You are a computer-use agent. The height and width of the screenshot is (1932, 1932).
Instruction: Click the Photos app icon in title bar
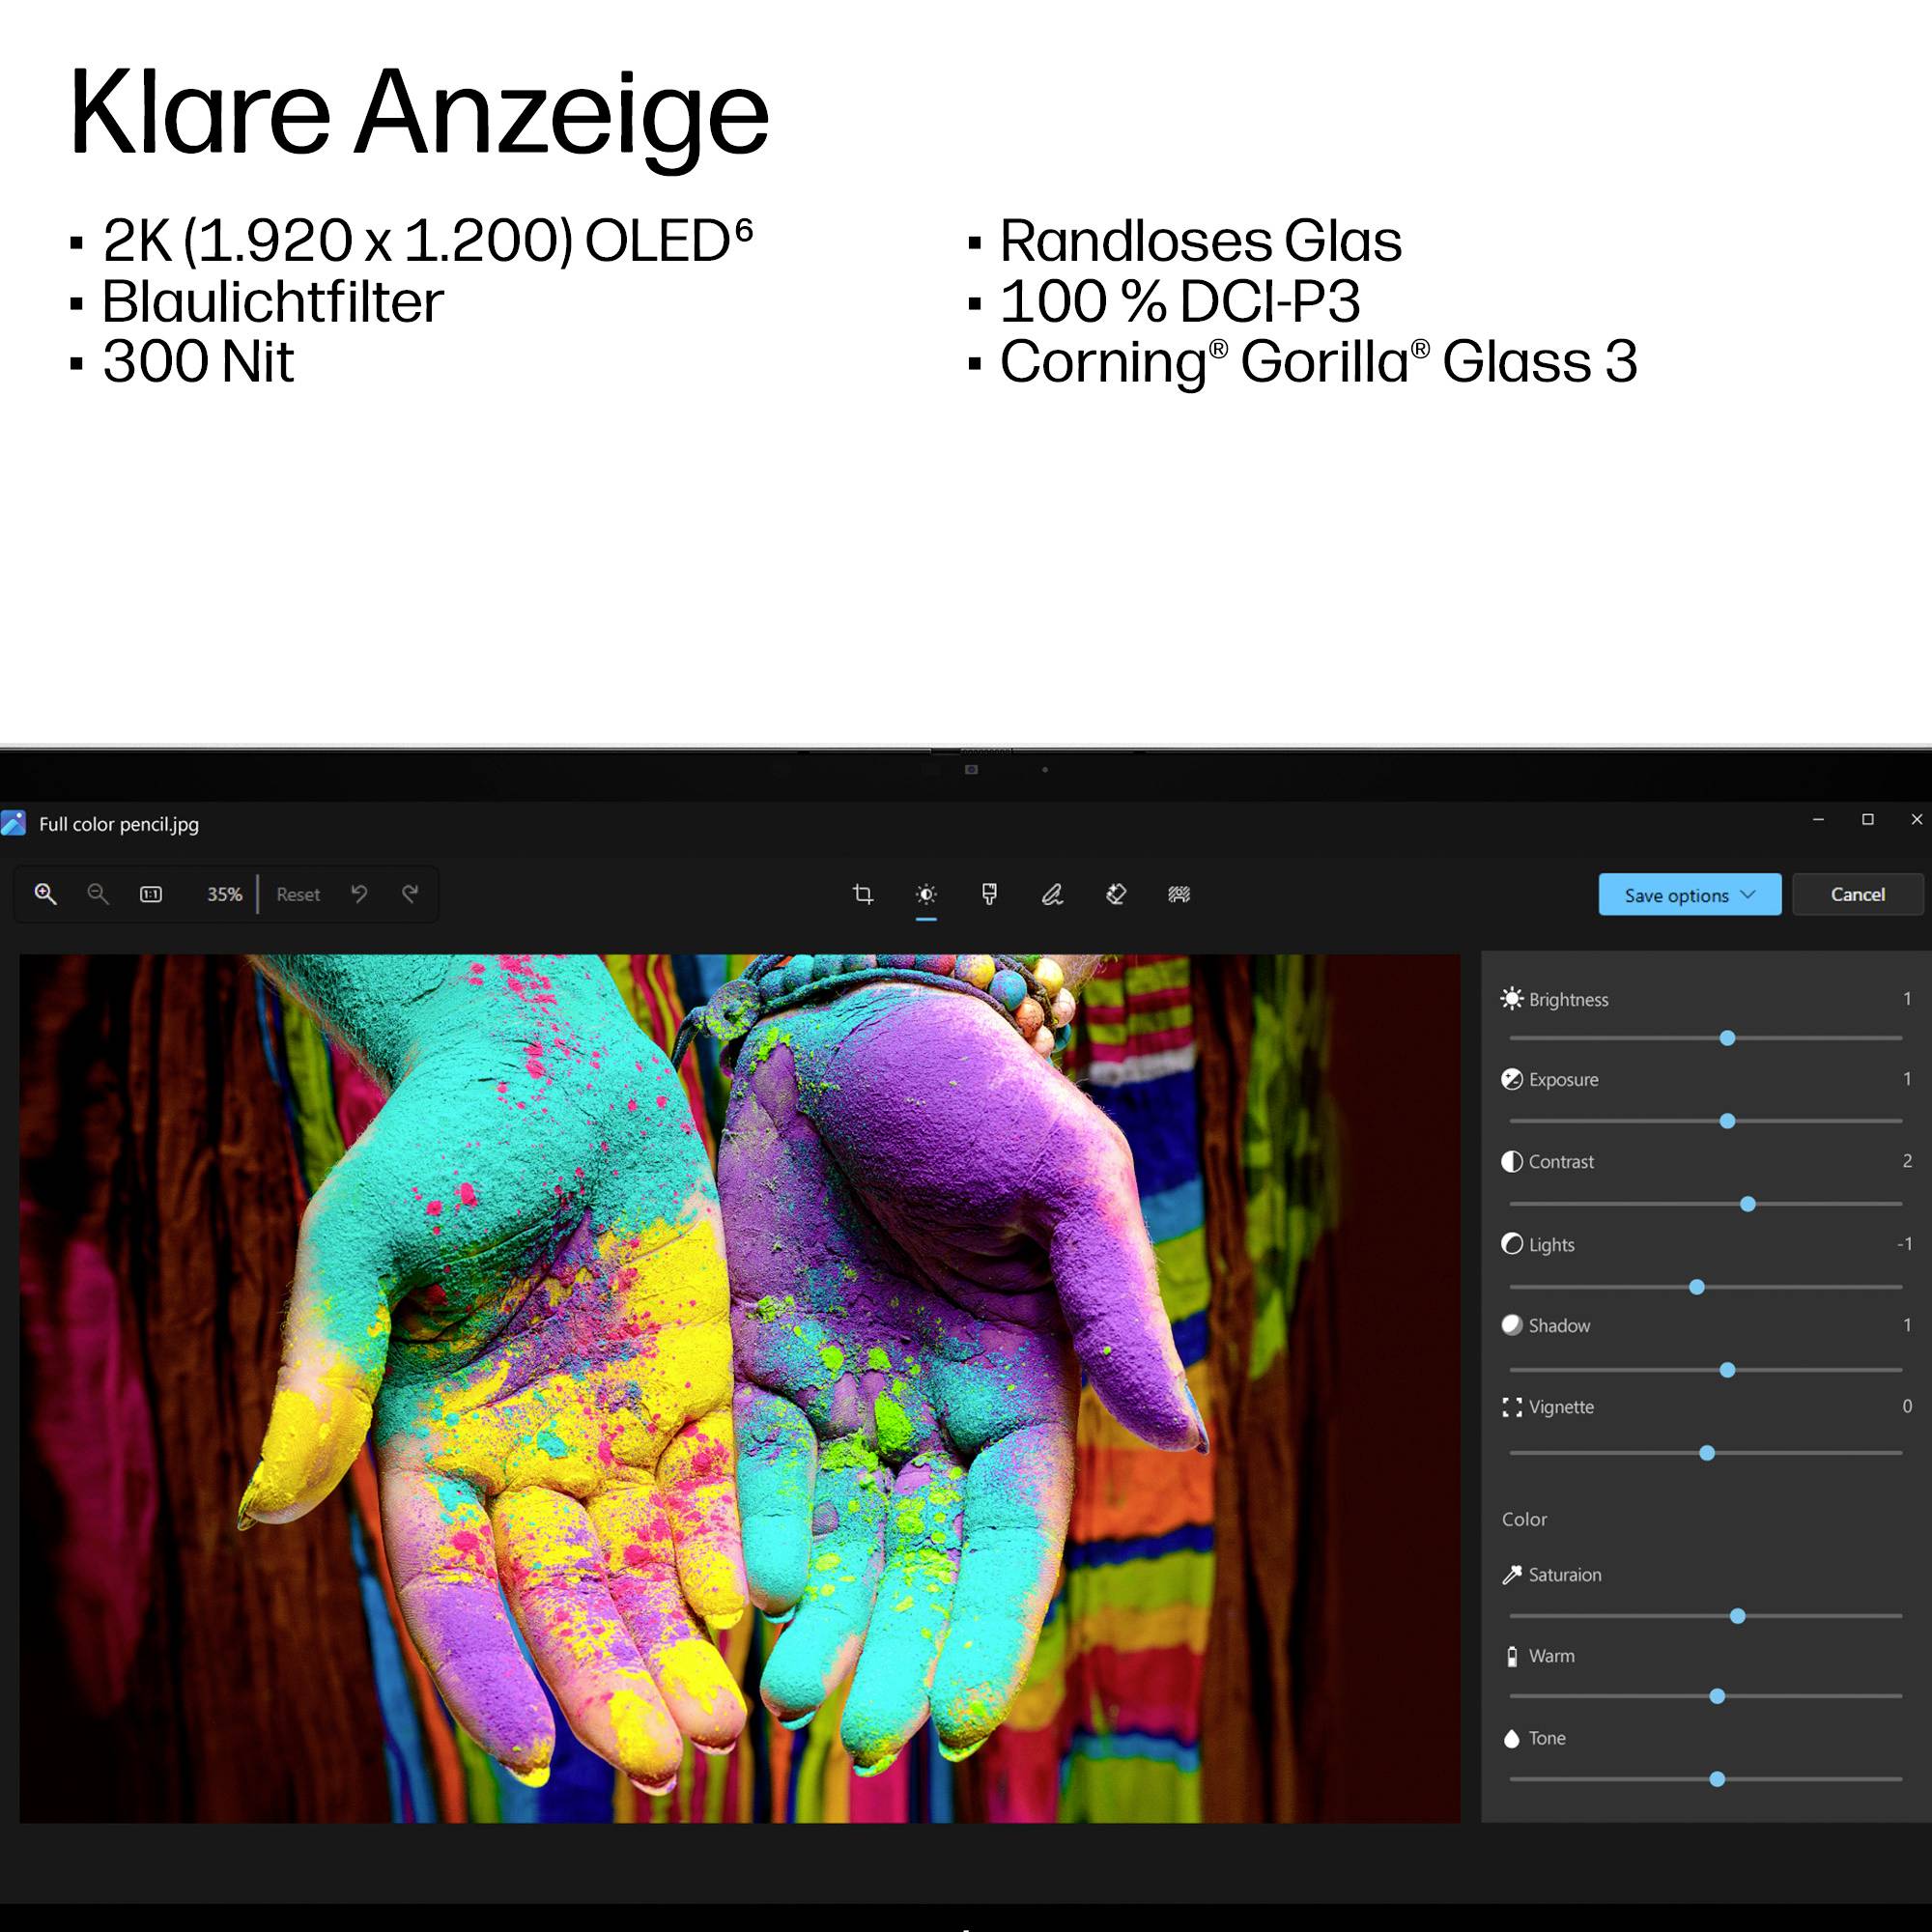[x=14, y=823]
